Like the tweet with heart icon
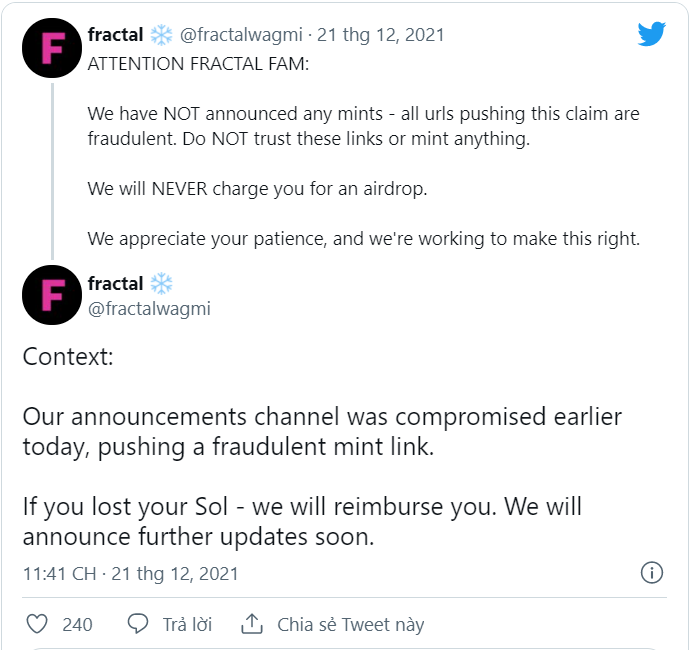 37,624
